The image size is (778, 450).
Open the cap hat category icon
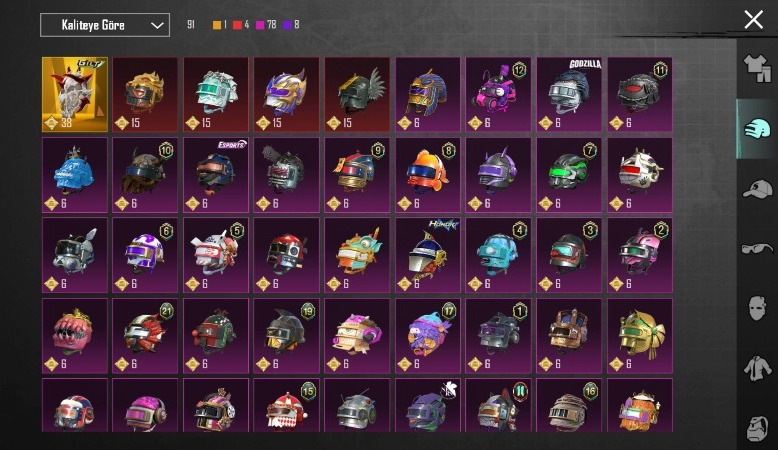click(757, 189)
